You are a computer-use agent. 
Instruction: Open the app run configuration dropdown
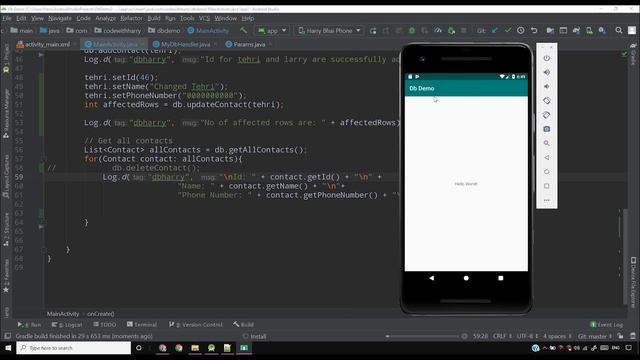[272, 31]
